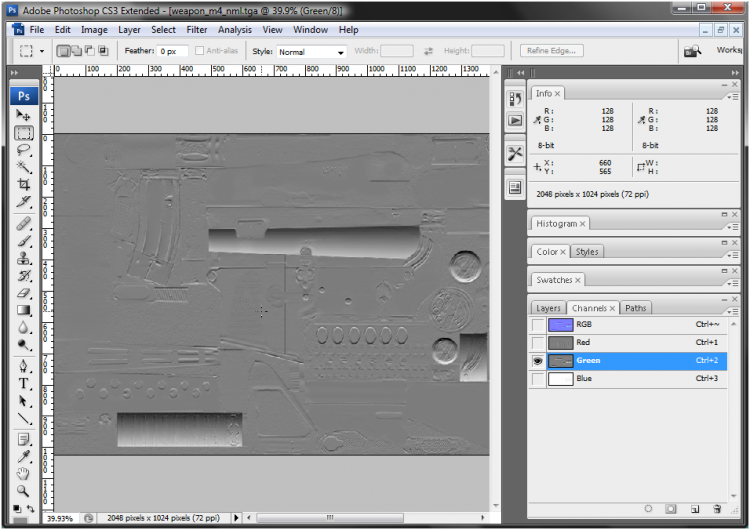This screenshot has width=750, height=530.
Task: Select the Move tool
Action: [23, 116]
